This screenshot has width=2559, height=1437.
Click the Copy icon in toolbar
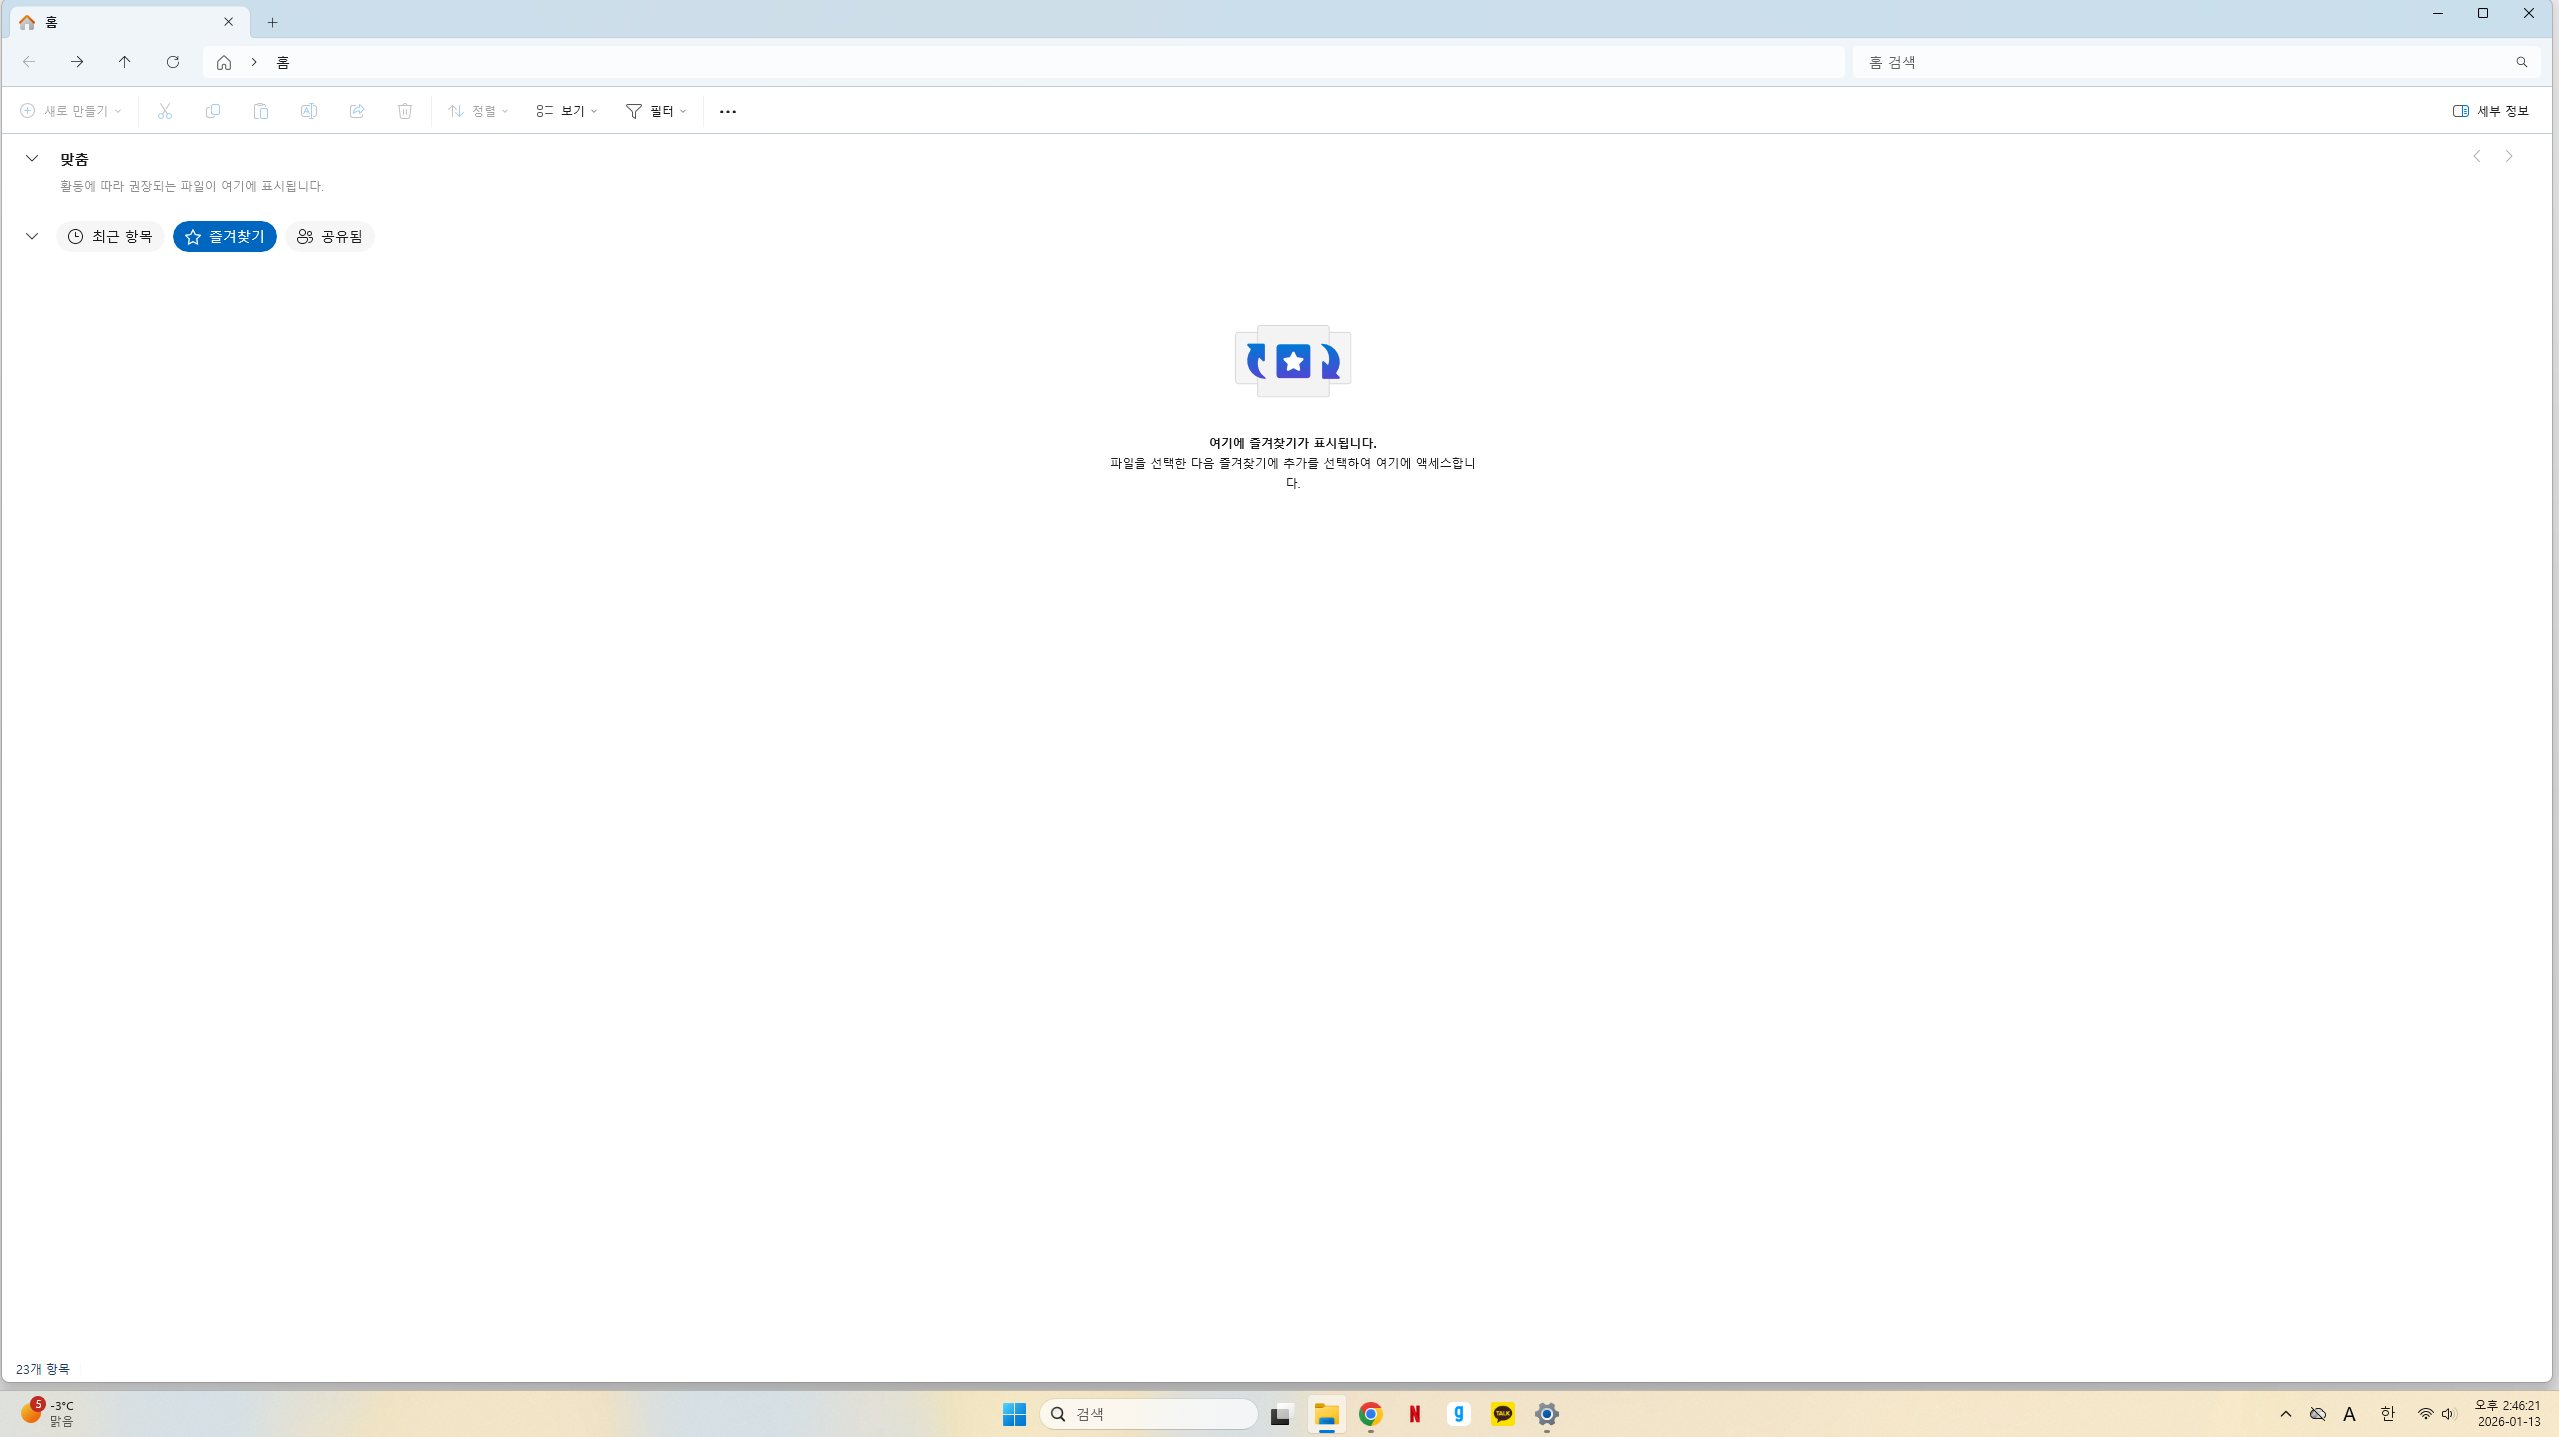click(x=213, y=111)
